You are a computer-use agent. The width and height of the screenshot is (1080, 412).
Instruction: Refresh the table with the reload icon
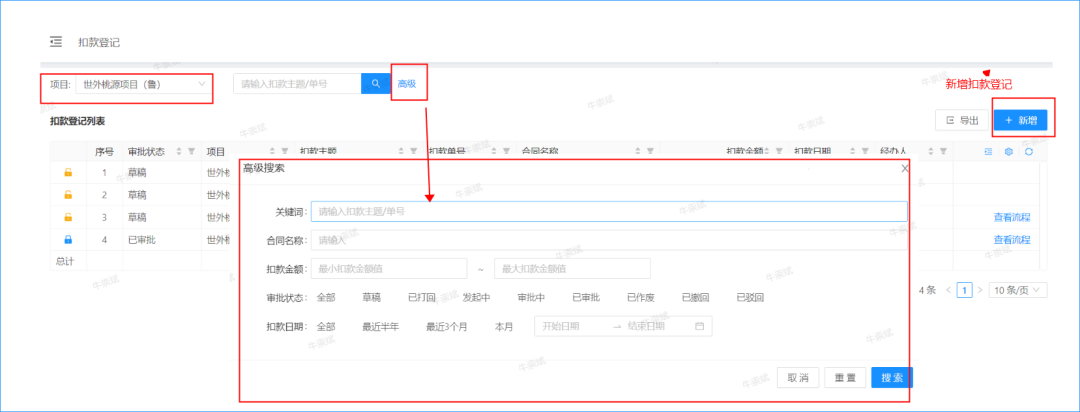(1028, 152)
